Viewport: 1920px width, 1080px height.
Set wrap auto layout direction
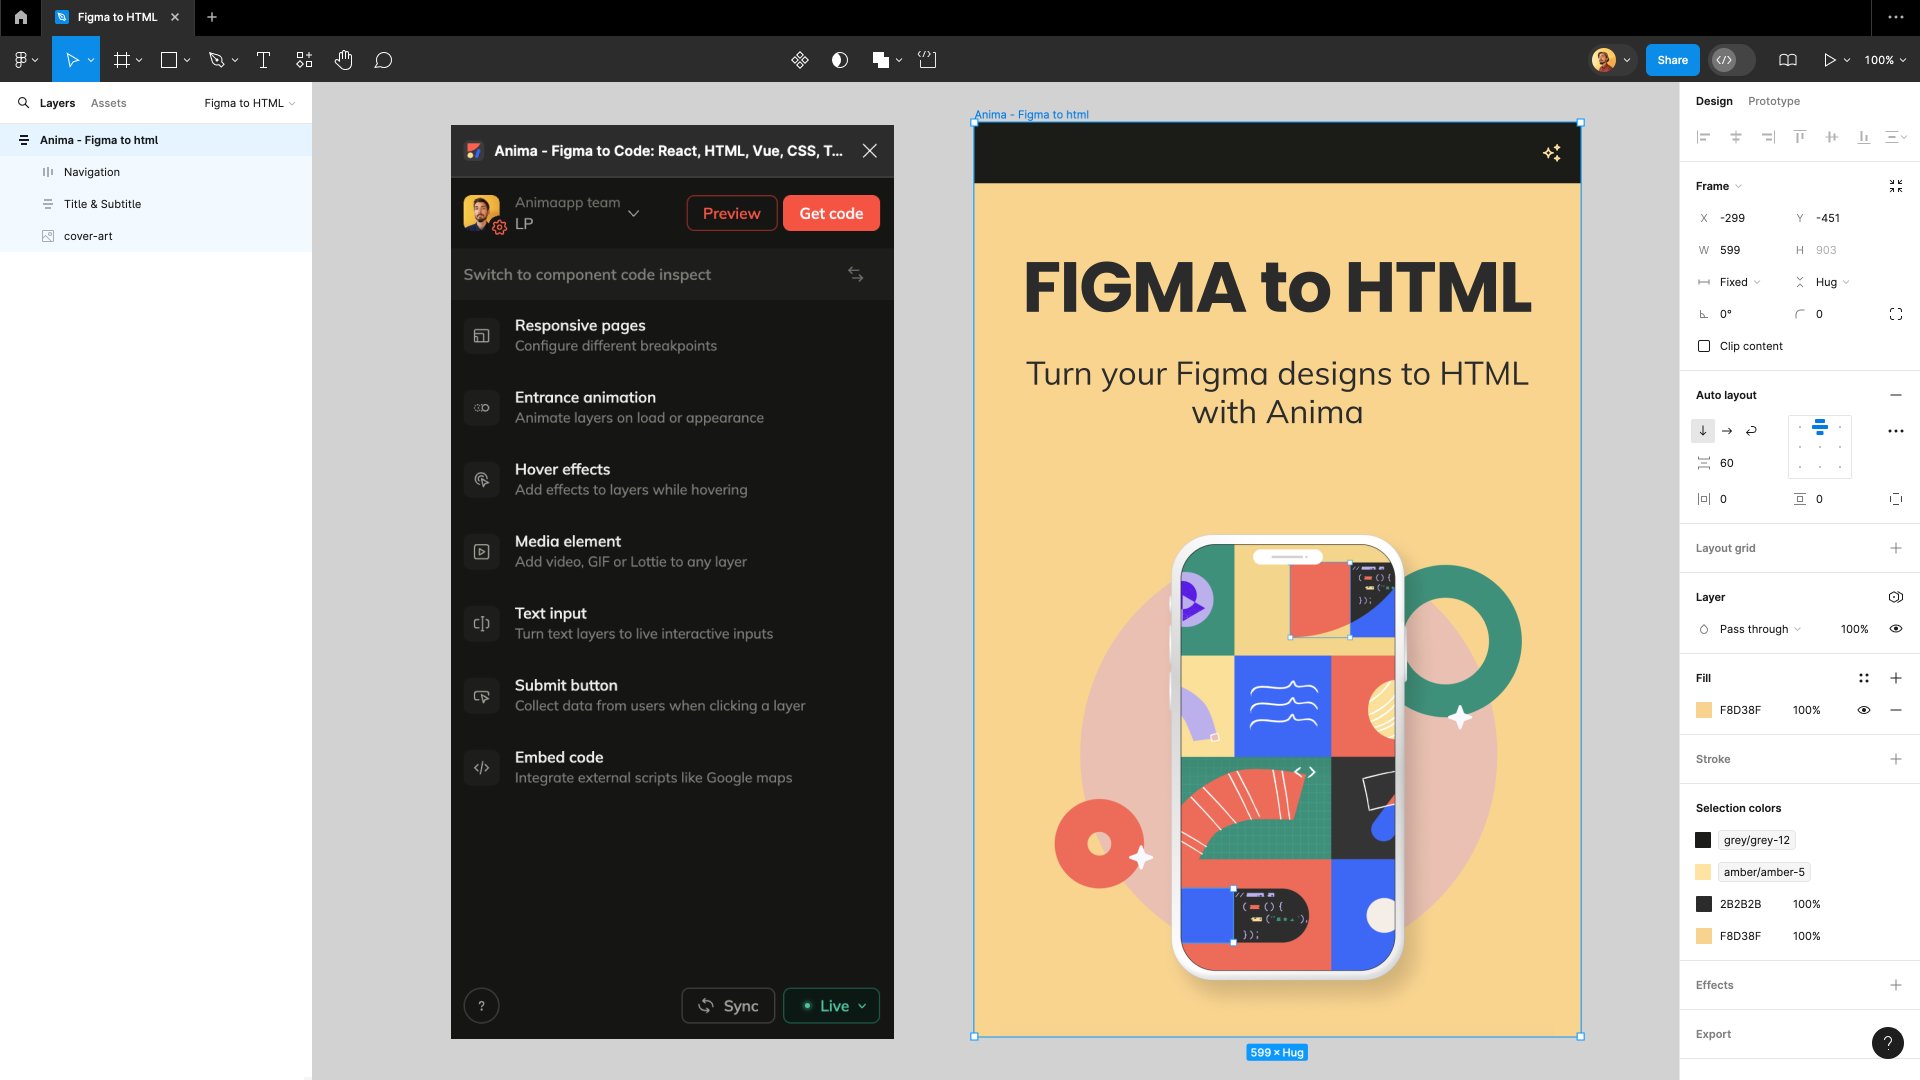tap(1751, 431)
